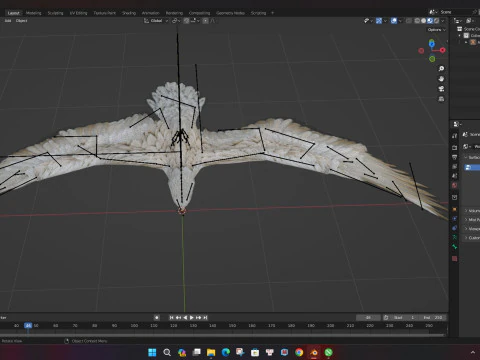This screenshot has width=480, height=360.
Task: Switch perspective/orthographic view grid icon
Action: 441,99
